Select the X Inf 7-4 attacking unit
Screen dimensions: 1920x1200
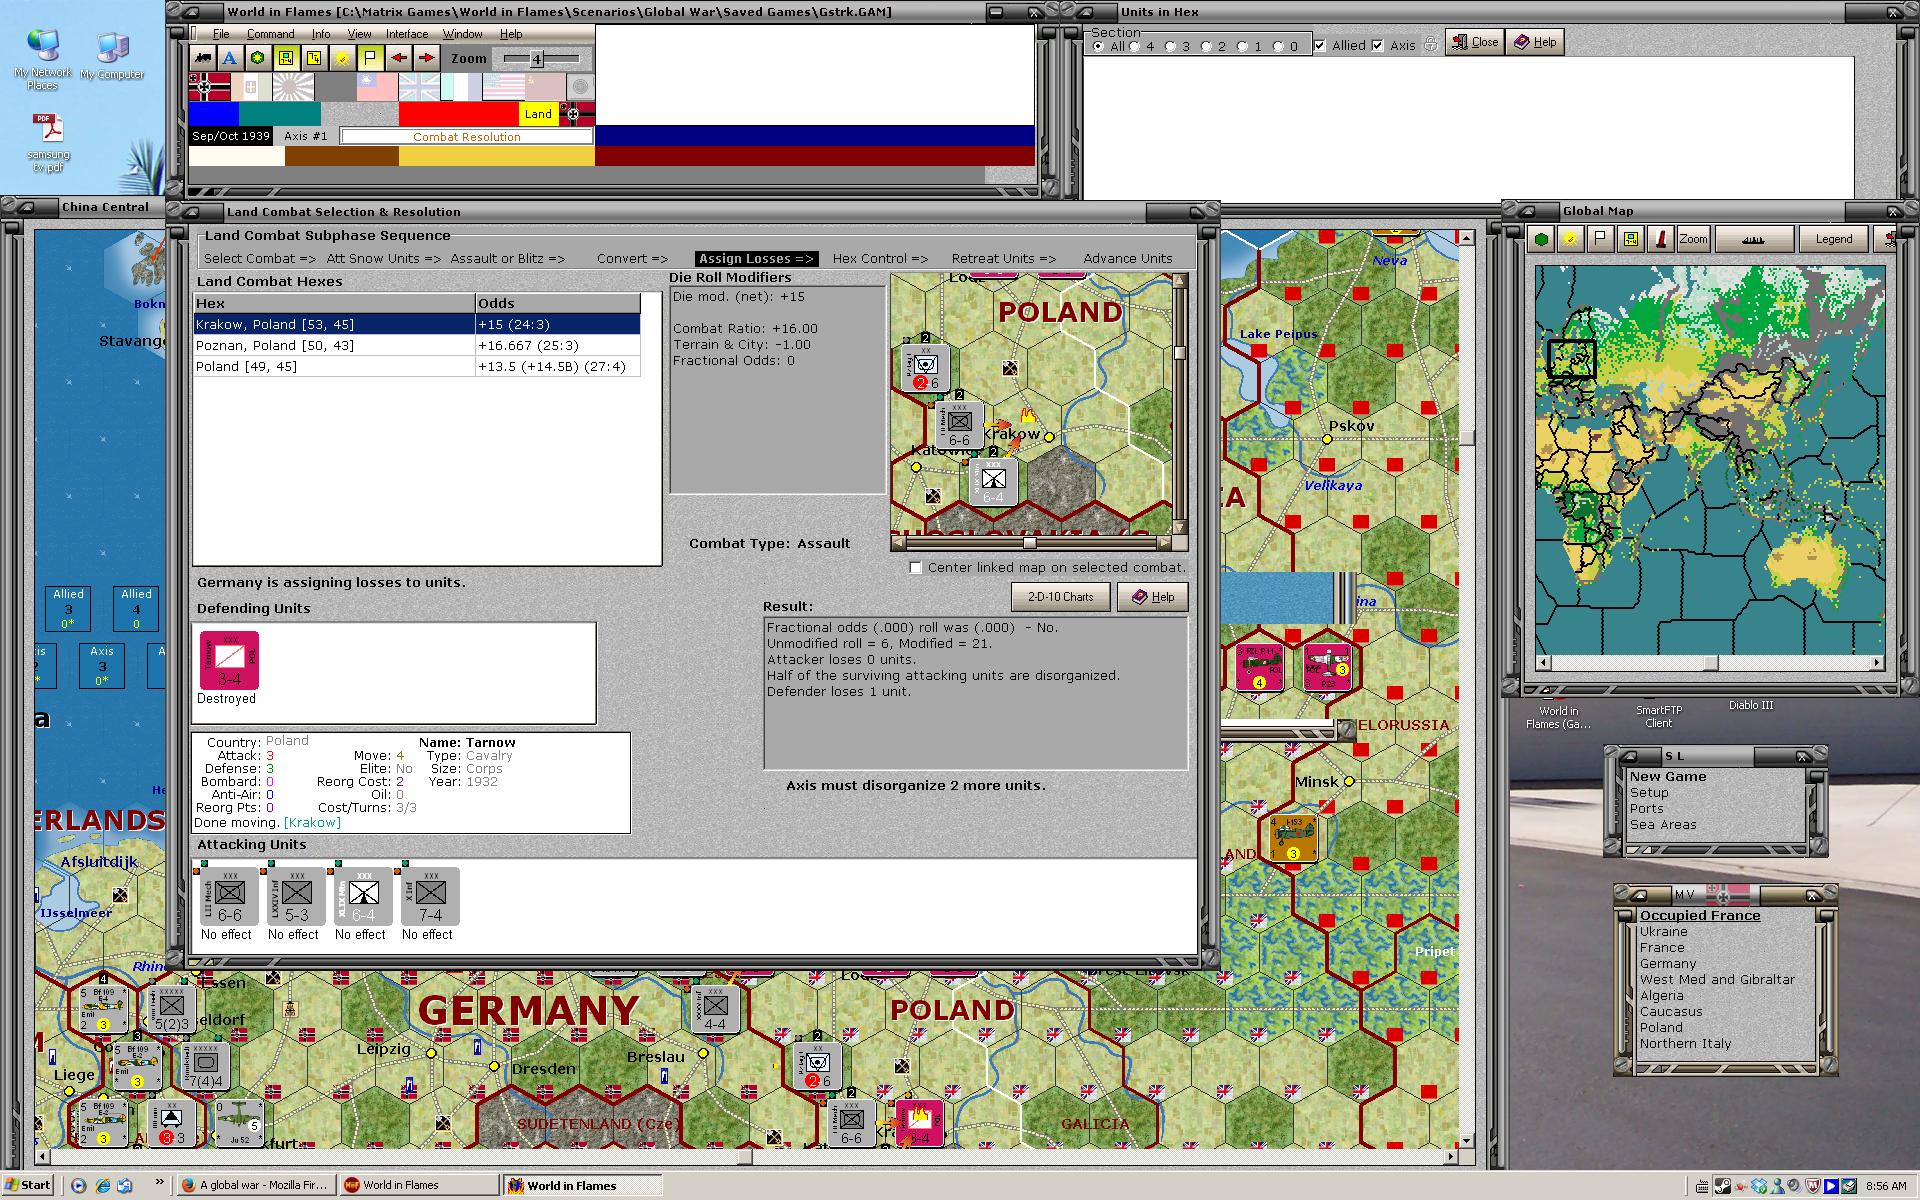(430, 896)
